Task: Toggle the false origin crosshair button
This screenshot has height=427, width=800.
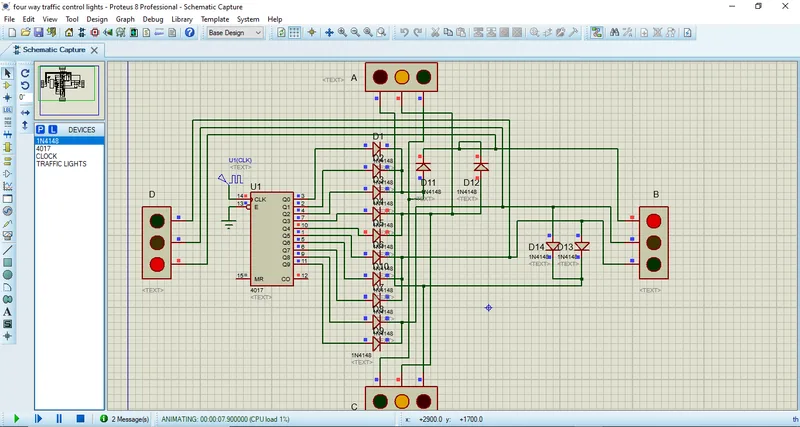Action: (x=311, y=33)
